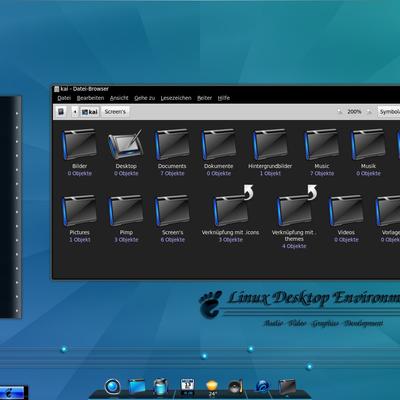Select the '7 Objekte' text under Music
Image resolution: width=400 pixels, height=400 pixels.
tap(322, 173)
